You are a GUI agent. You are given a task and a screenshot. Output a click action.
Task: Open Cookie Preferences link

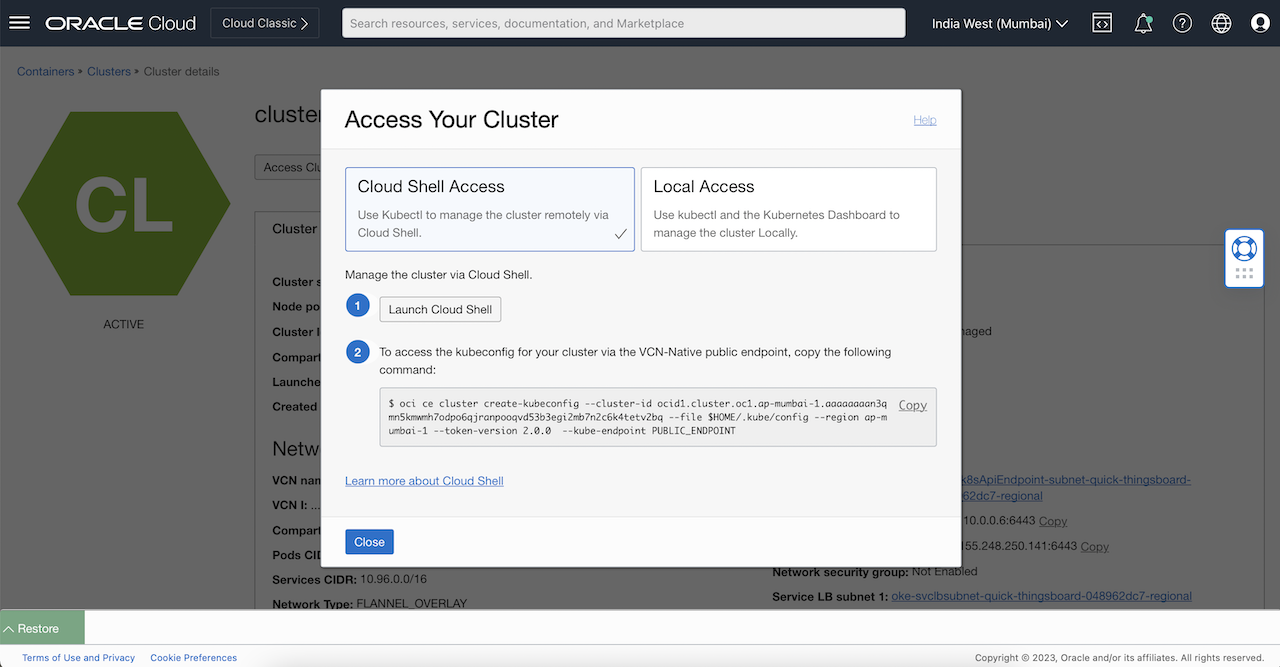click(194, 658)
